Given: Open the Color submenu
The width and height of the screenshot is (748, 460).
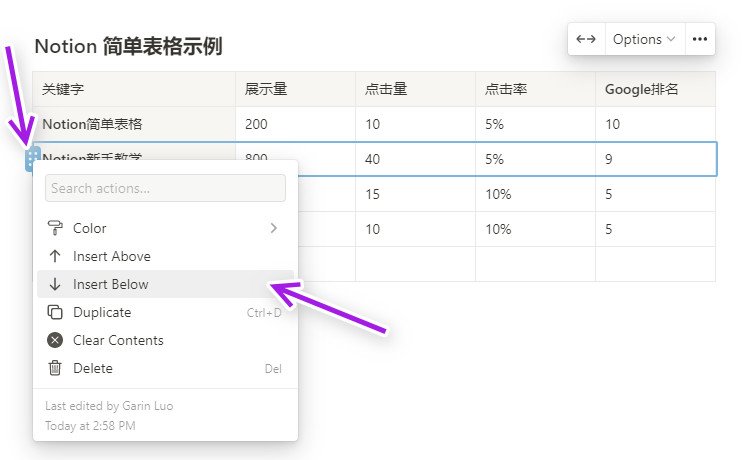Looking at the screenshot, I should 165,228.
